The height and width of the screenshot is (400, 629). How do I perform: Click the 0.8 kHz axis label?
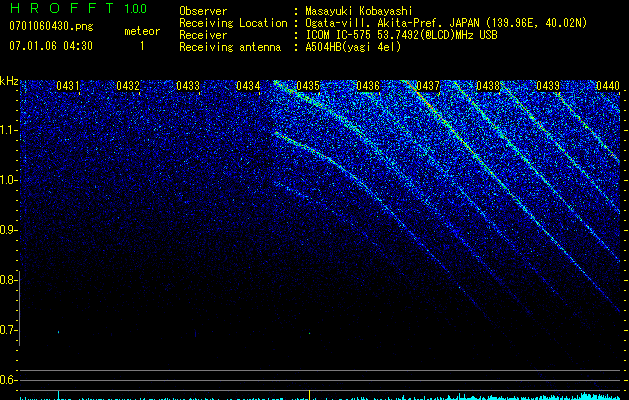tap(6, 280)
